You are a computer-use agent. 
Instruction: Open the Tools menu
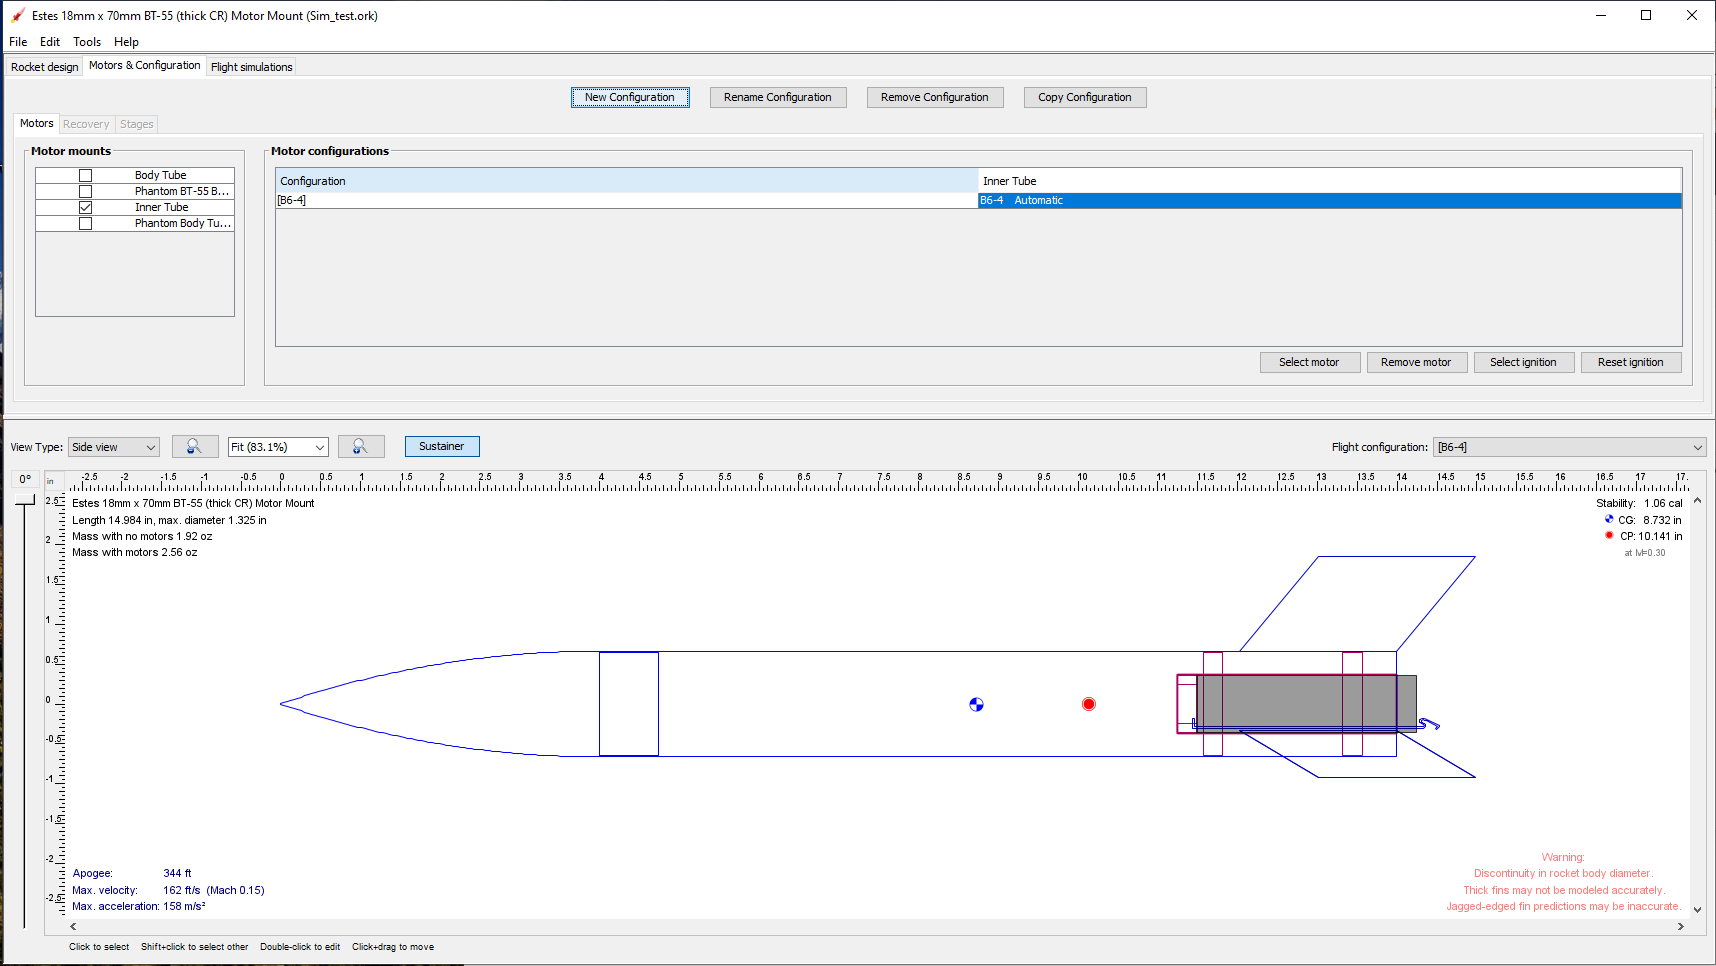tap(86, 41)
